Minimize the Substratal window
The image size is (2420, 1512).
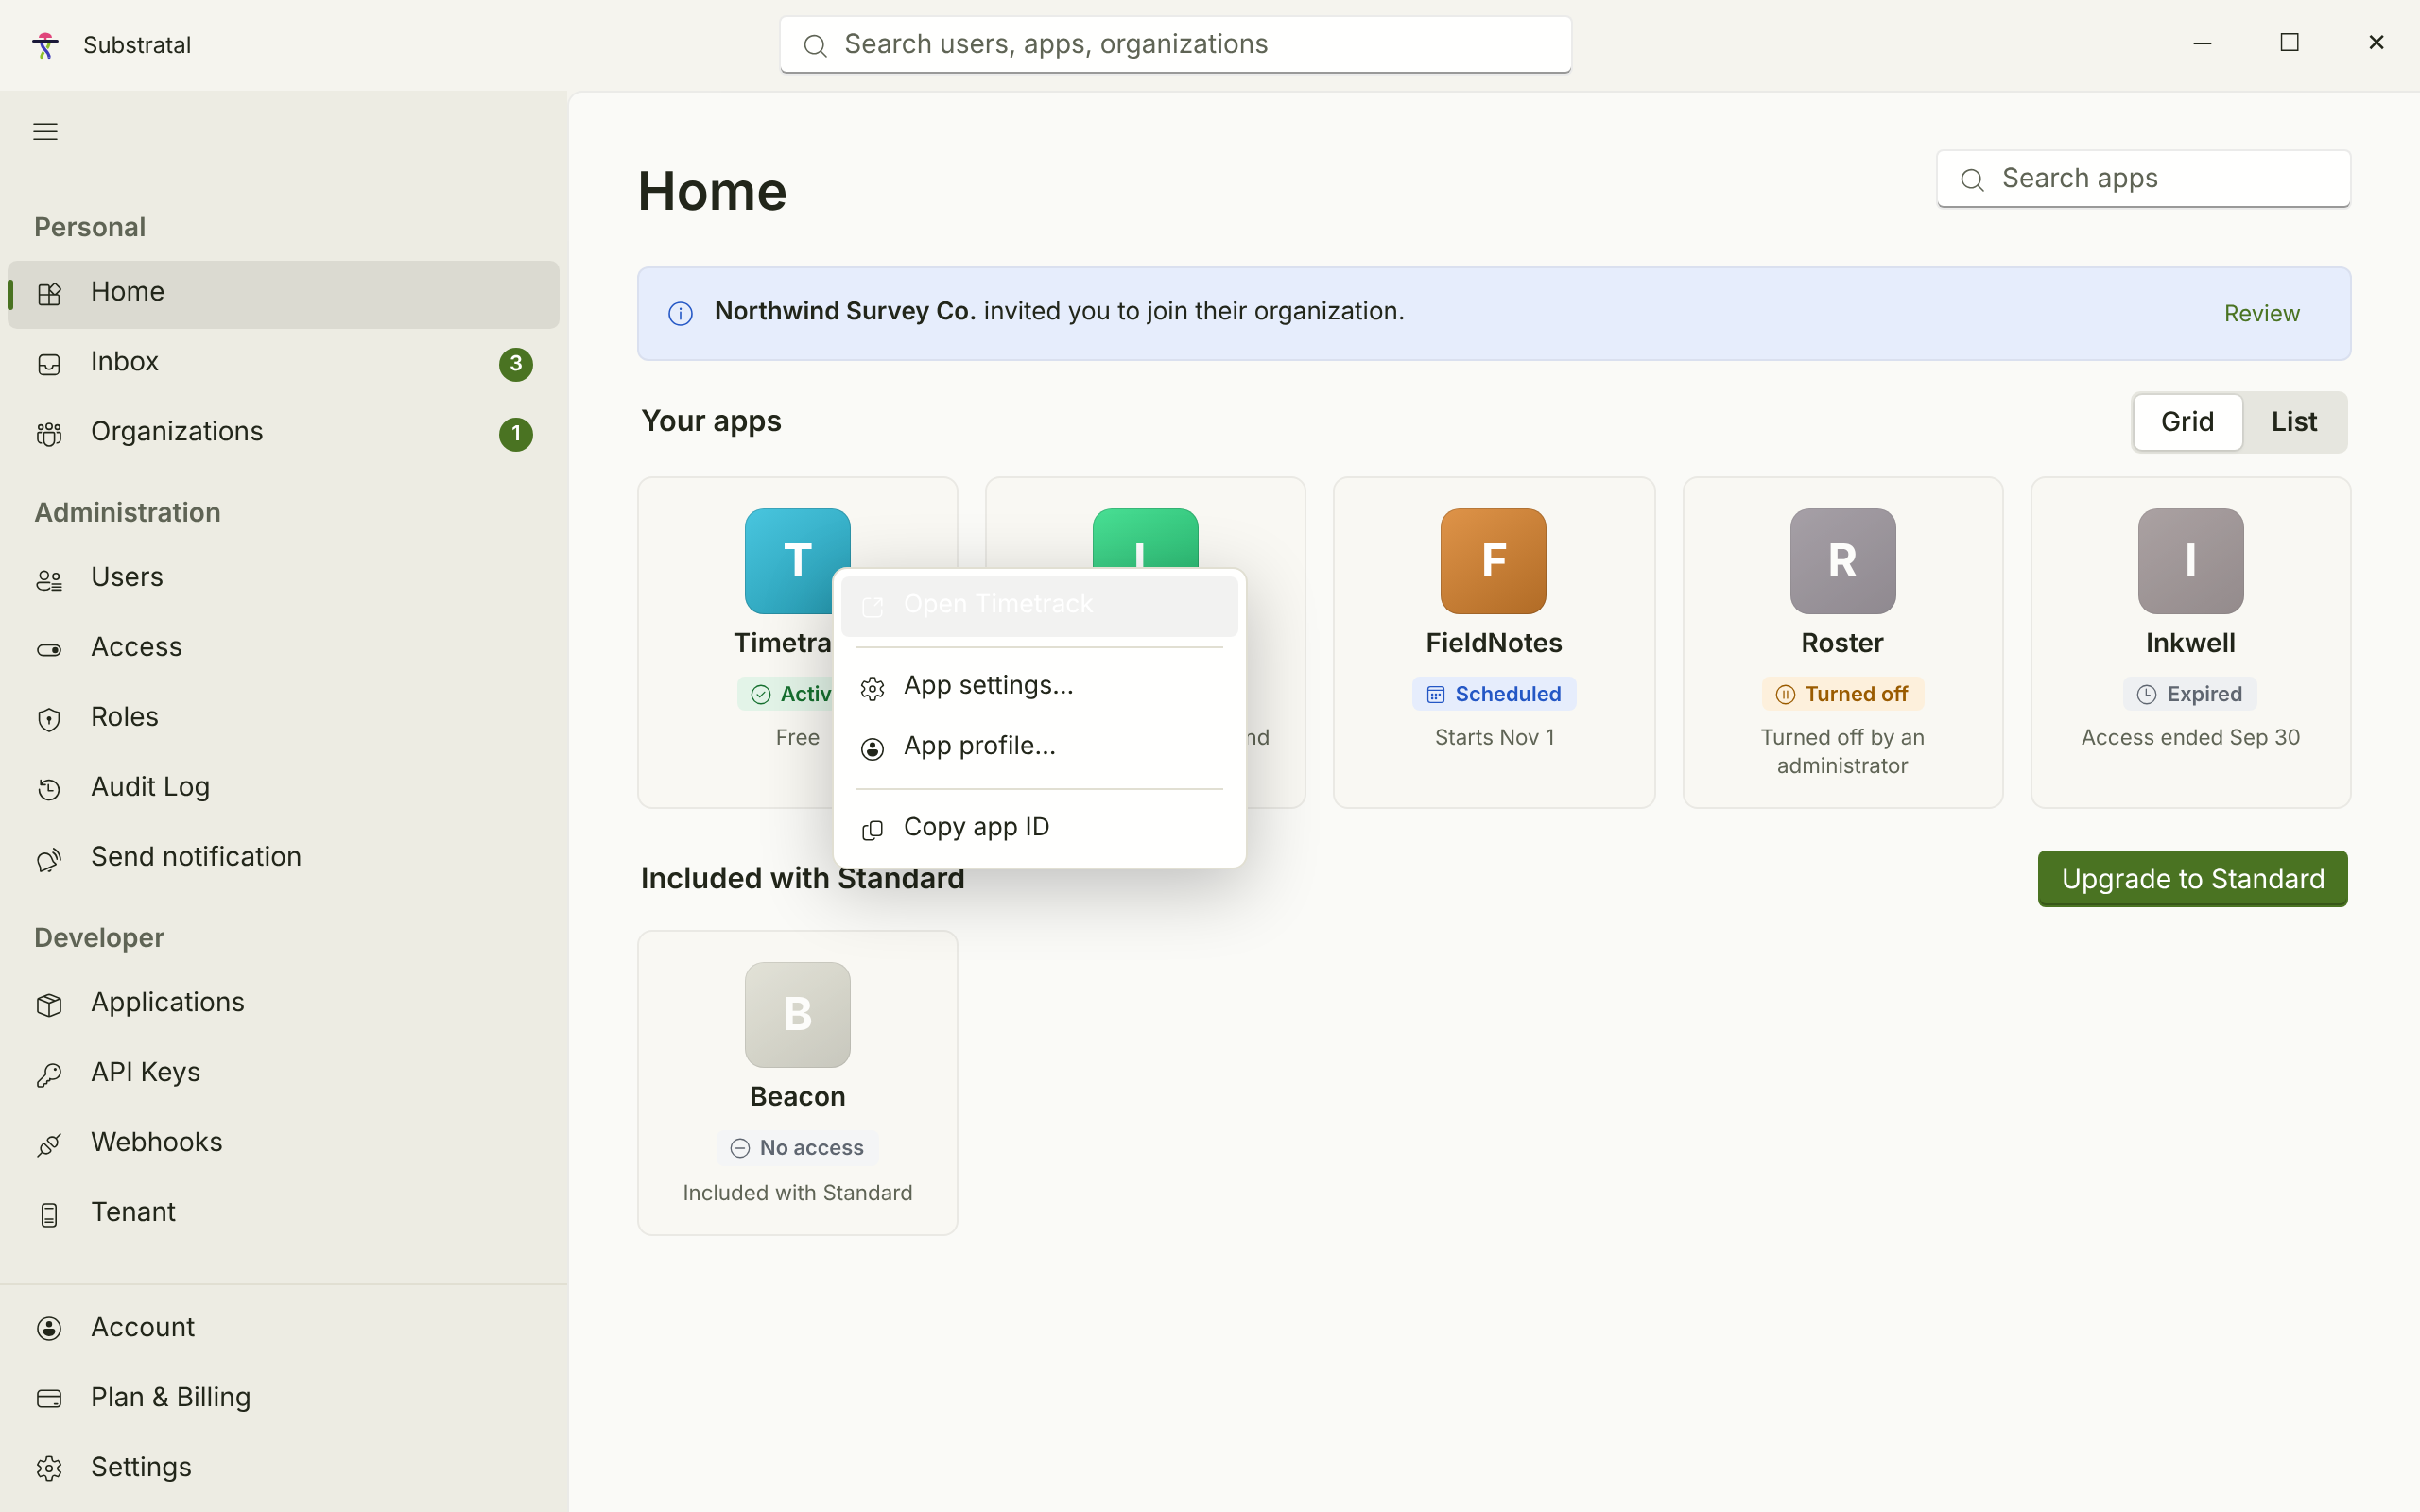pos(2202,43)
